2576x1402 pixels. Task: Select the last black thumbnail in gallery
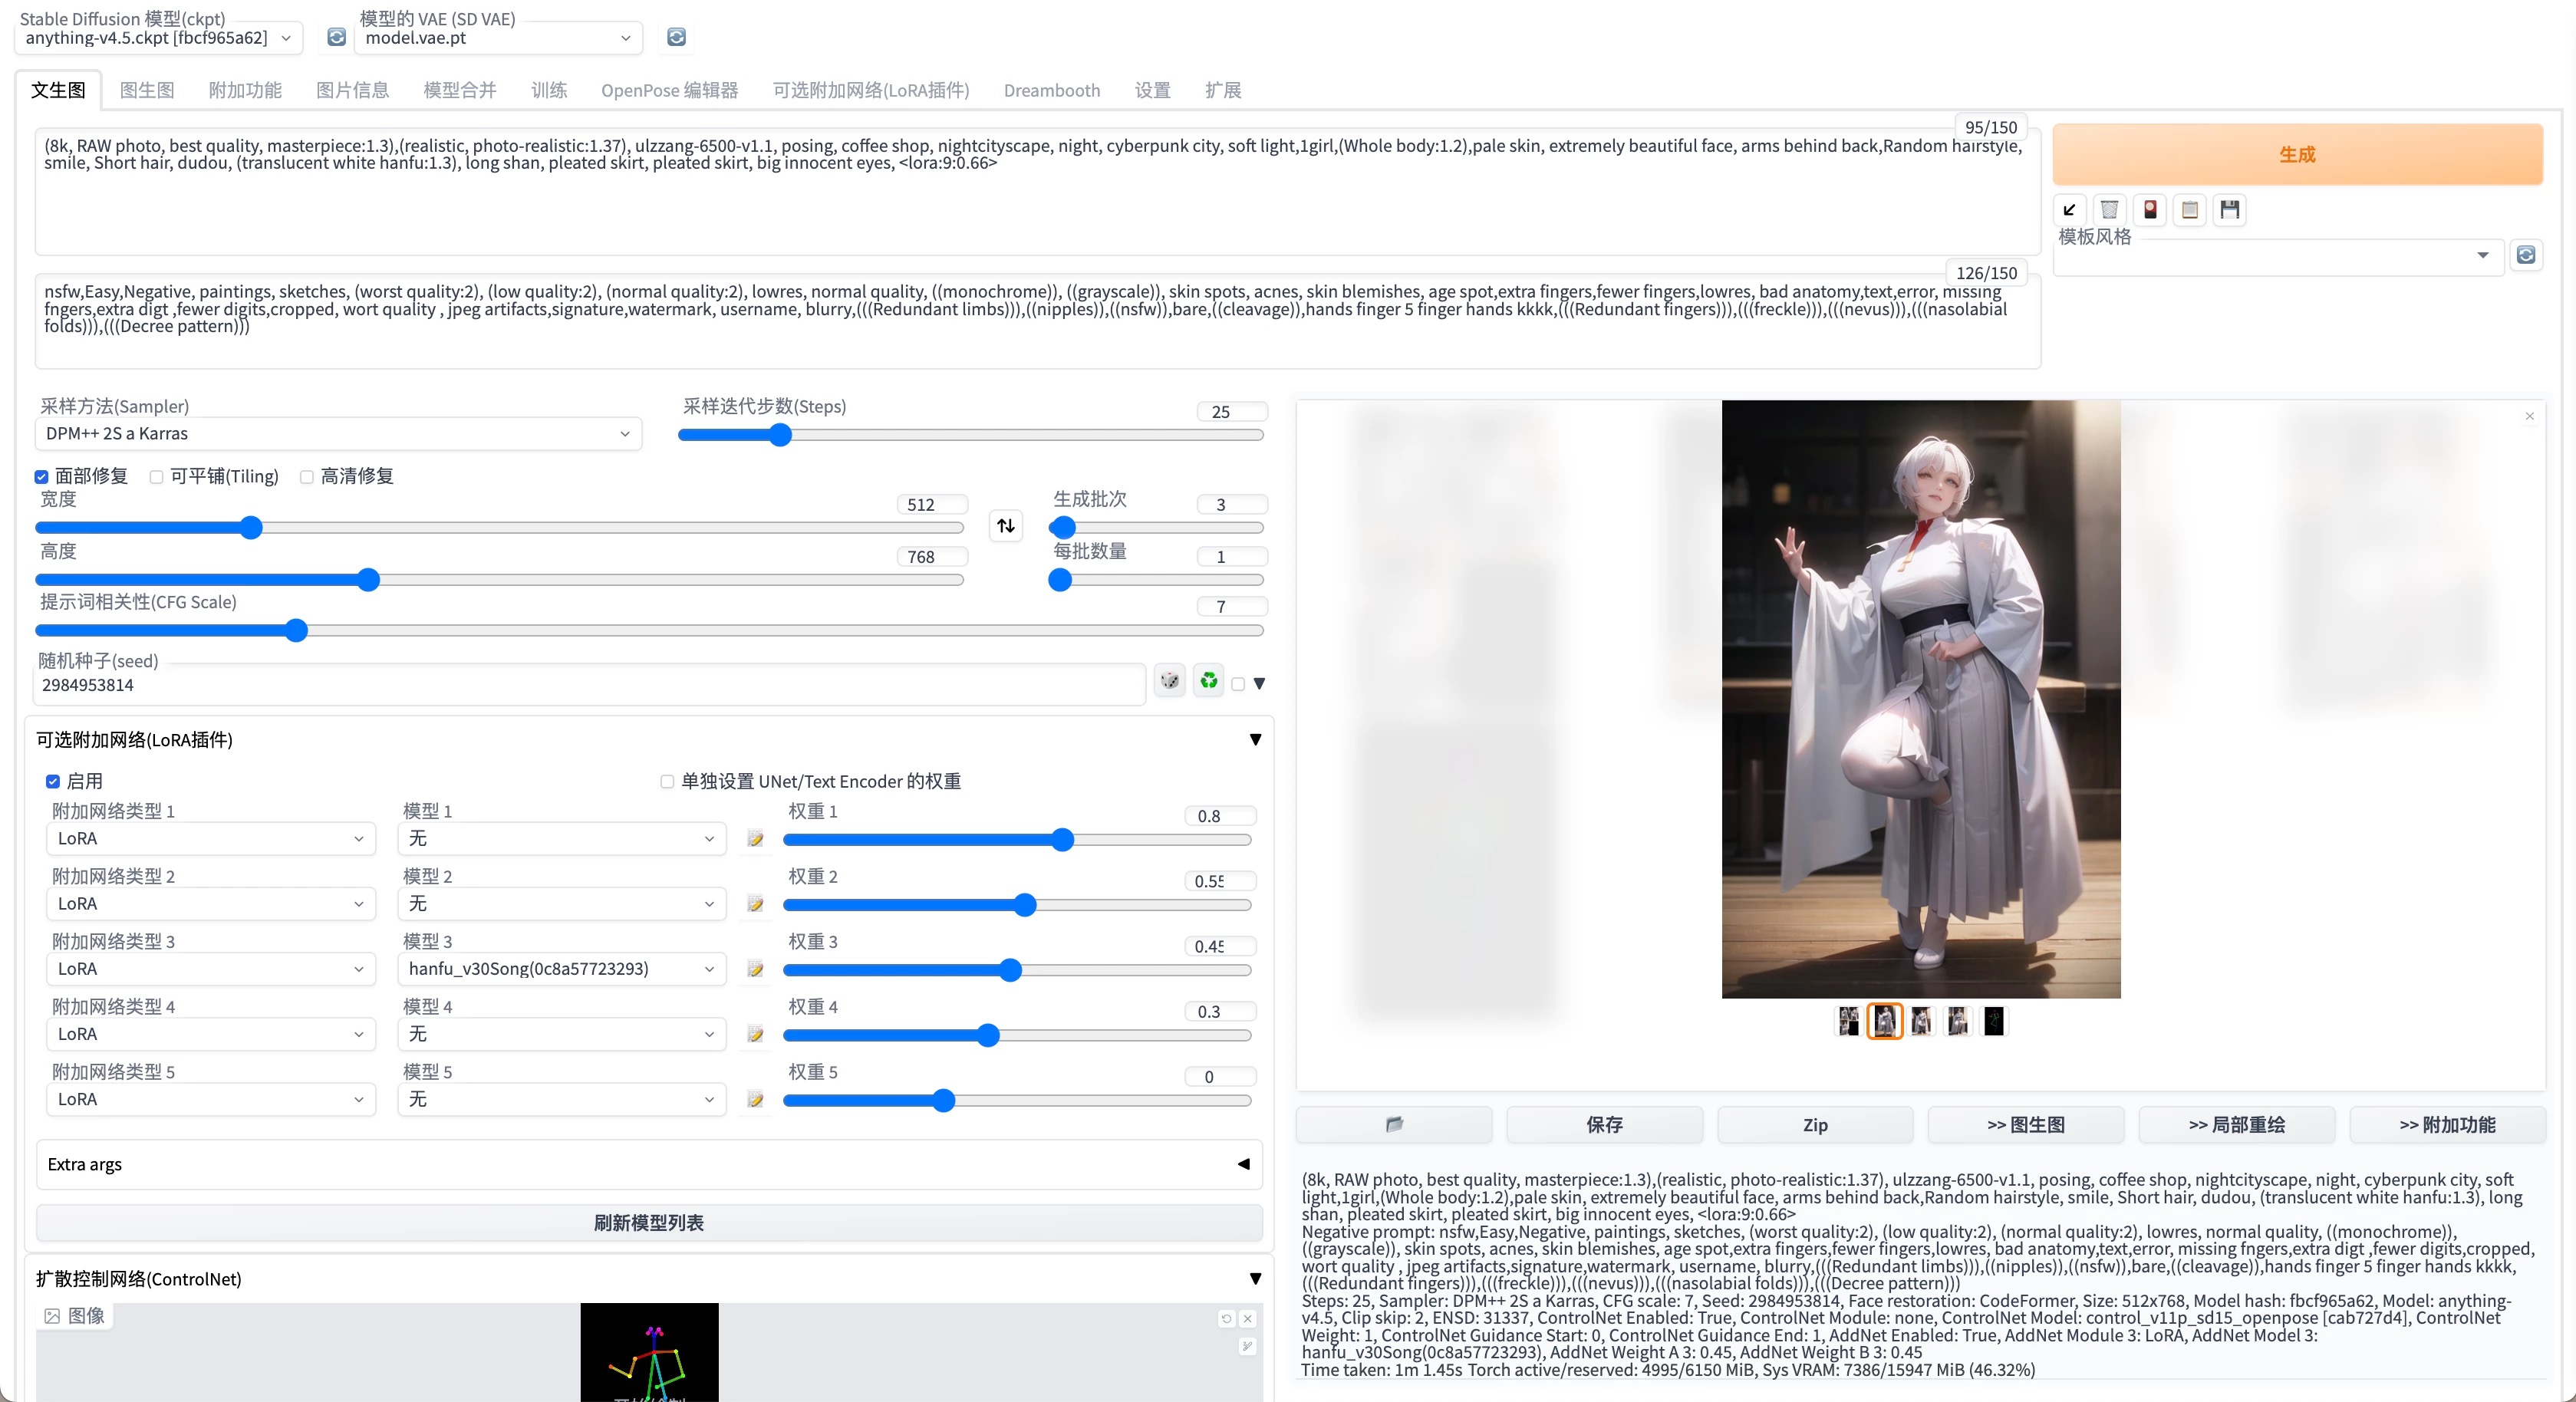point(1993,1021)
